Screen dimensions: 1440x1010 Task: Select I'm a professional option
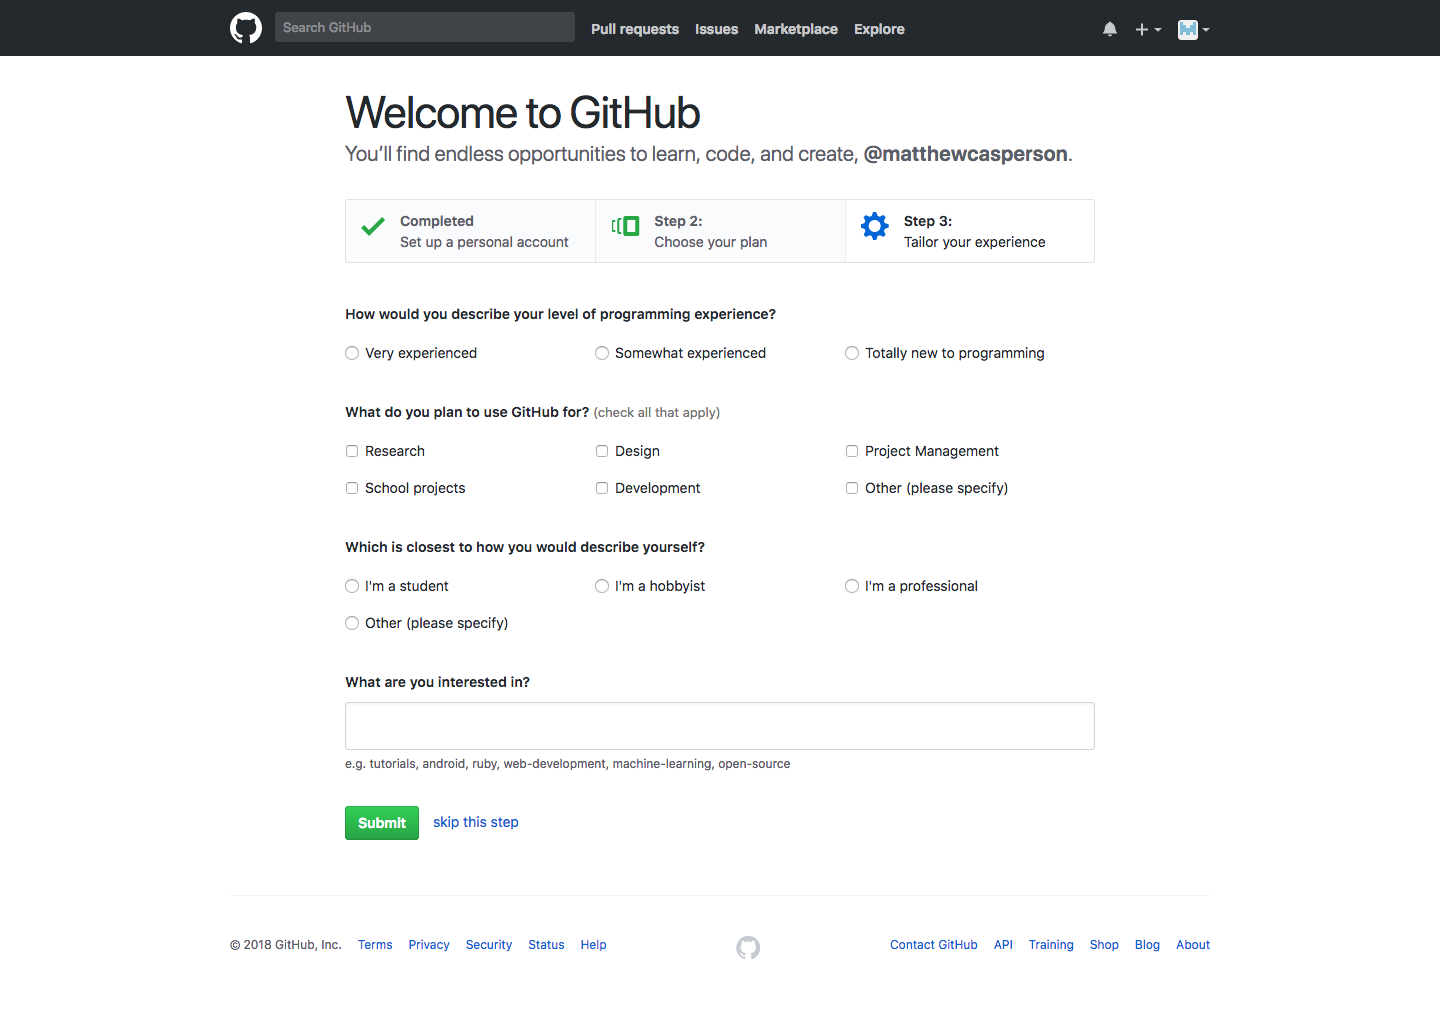coord(852,586)
